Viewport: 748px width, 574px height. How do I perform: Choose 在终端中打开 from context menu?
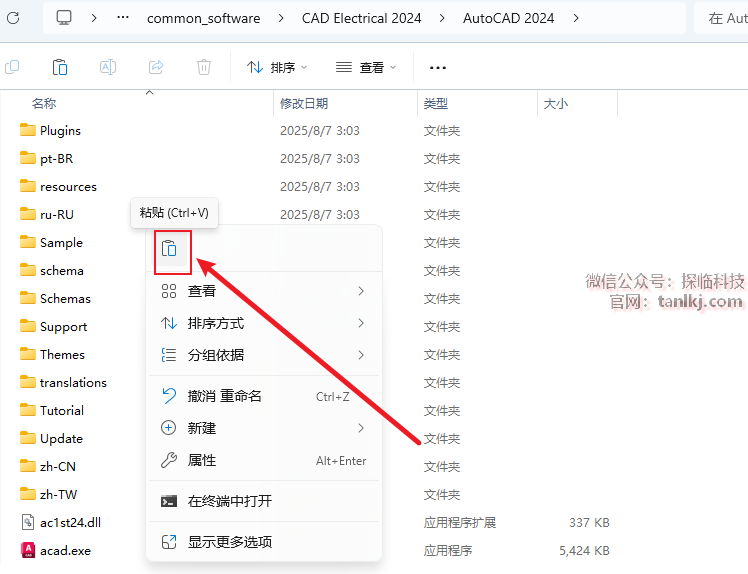(230, 501)
